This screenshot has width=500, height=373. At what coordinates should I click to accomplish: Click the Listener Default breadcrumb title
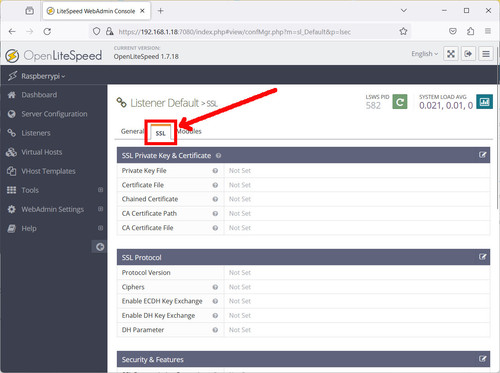click(x=165, y=103)
